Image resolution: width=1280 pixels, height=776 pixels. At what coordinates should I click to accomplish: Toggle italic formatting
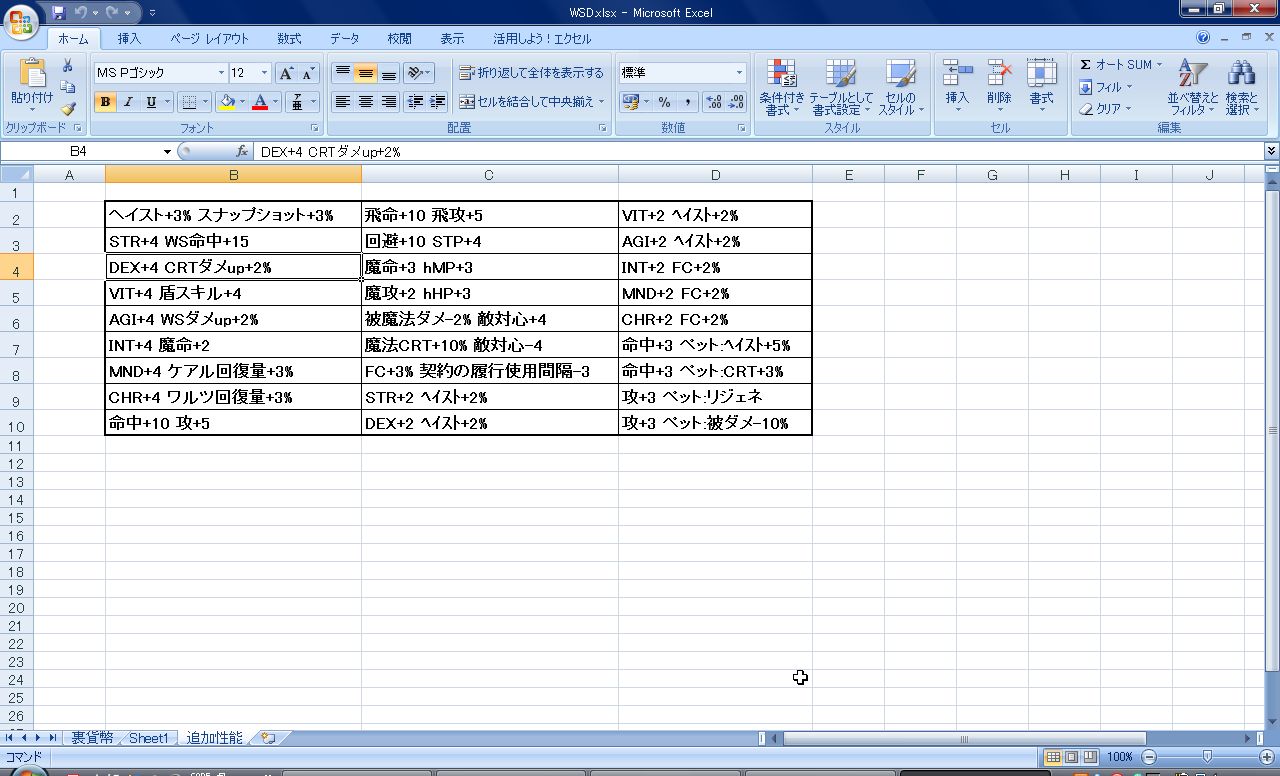click(x=128, y=102)
